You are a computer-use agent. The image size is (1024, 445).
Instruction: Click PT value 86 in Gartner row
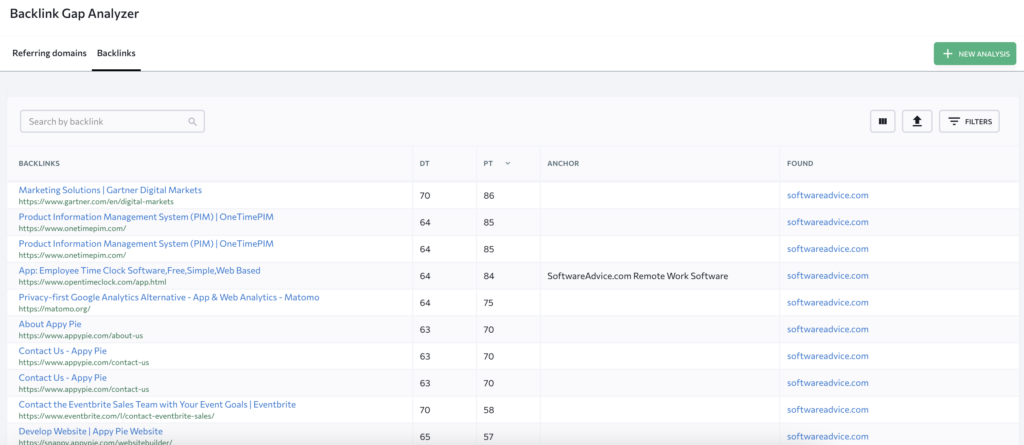[488, 195]
